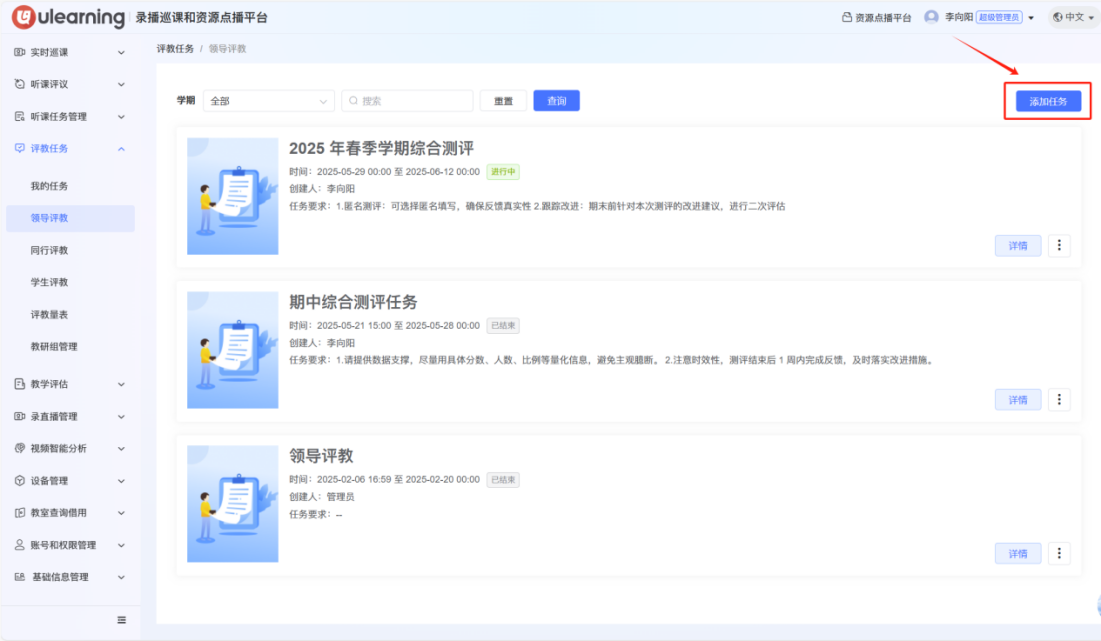This screenshot has width=1101, height=641.
Task: Click the sidebar collapse hamburger icon
Action: click(x=122, y=620)
